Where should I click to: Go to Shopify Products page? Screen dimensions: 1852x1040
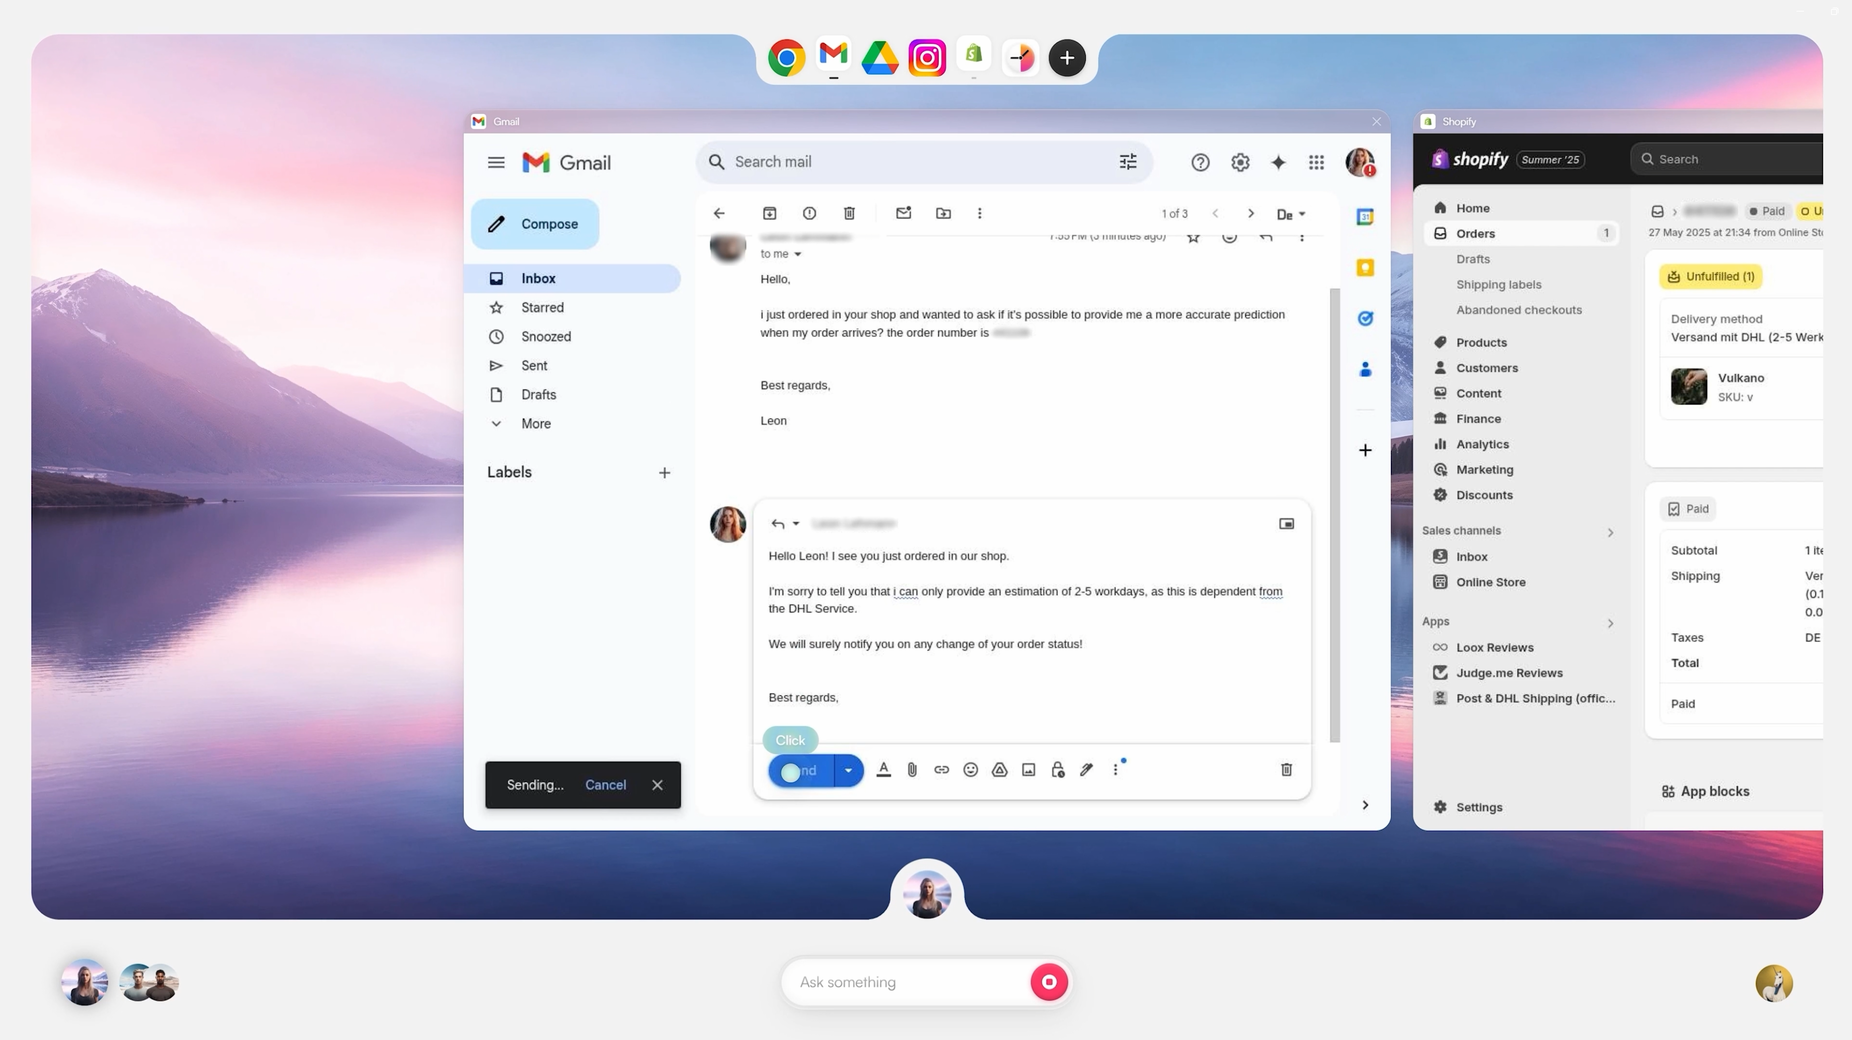click(x=1481, y=342)
